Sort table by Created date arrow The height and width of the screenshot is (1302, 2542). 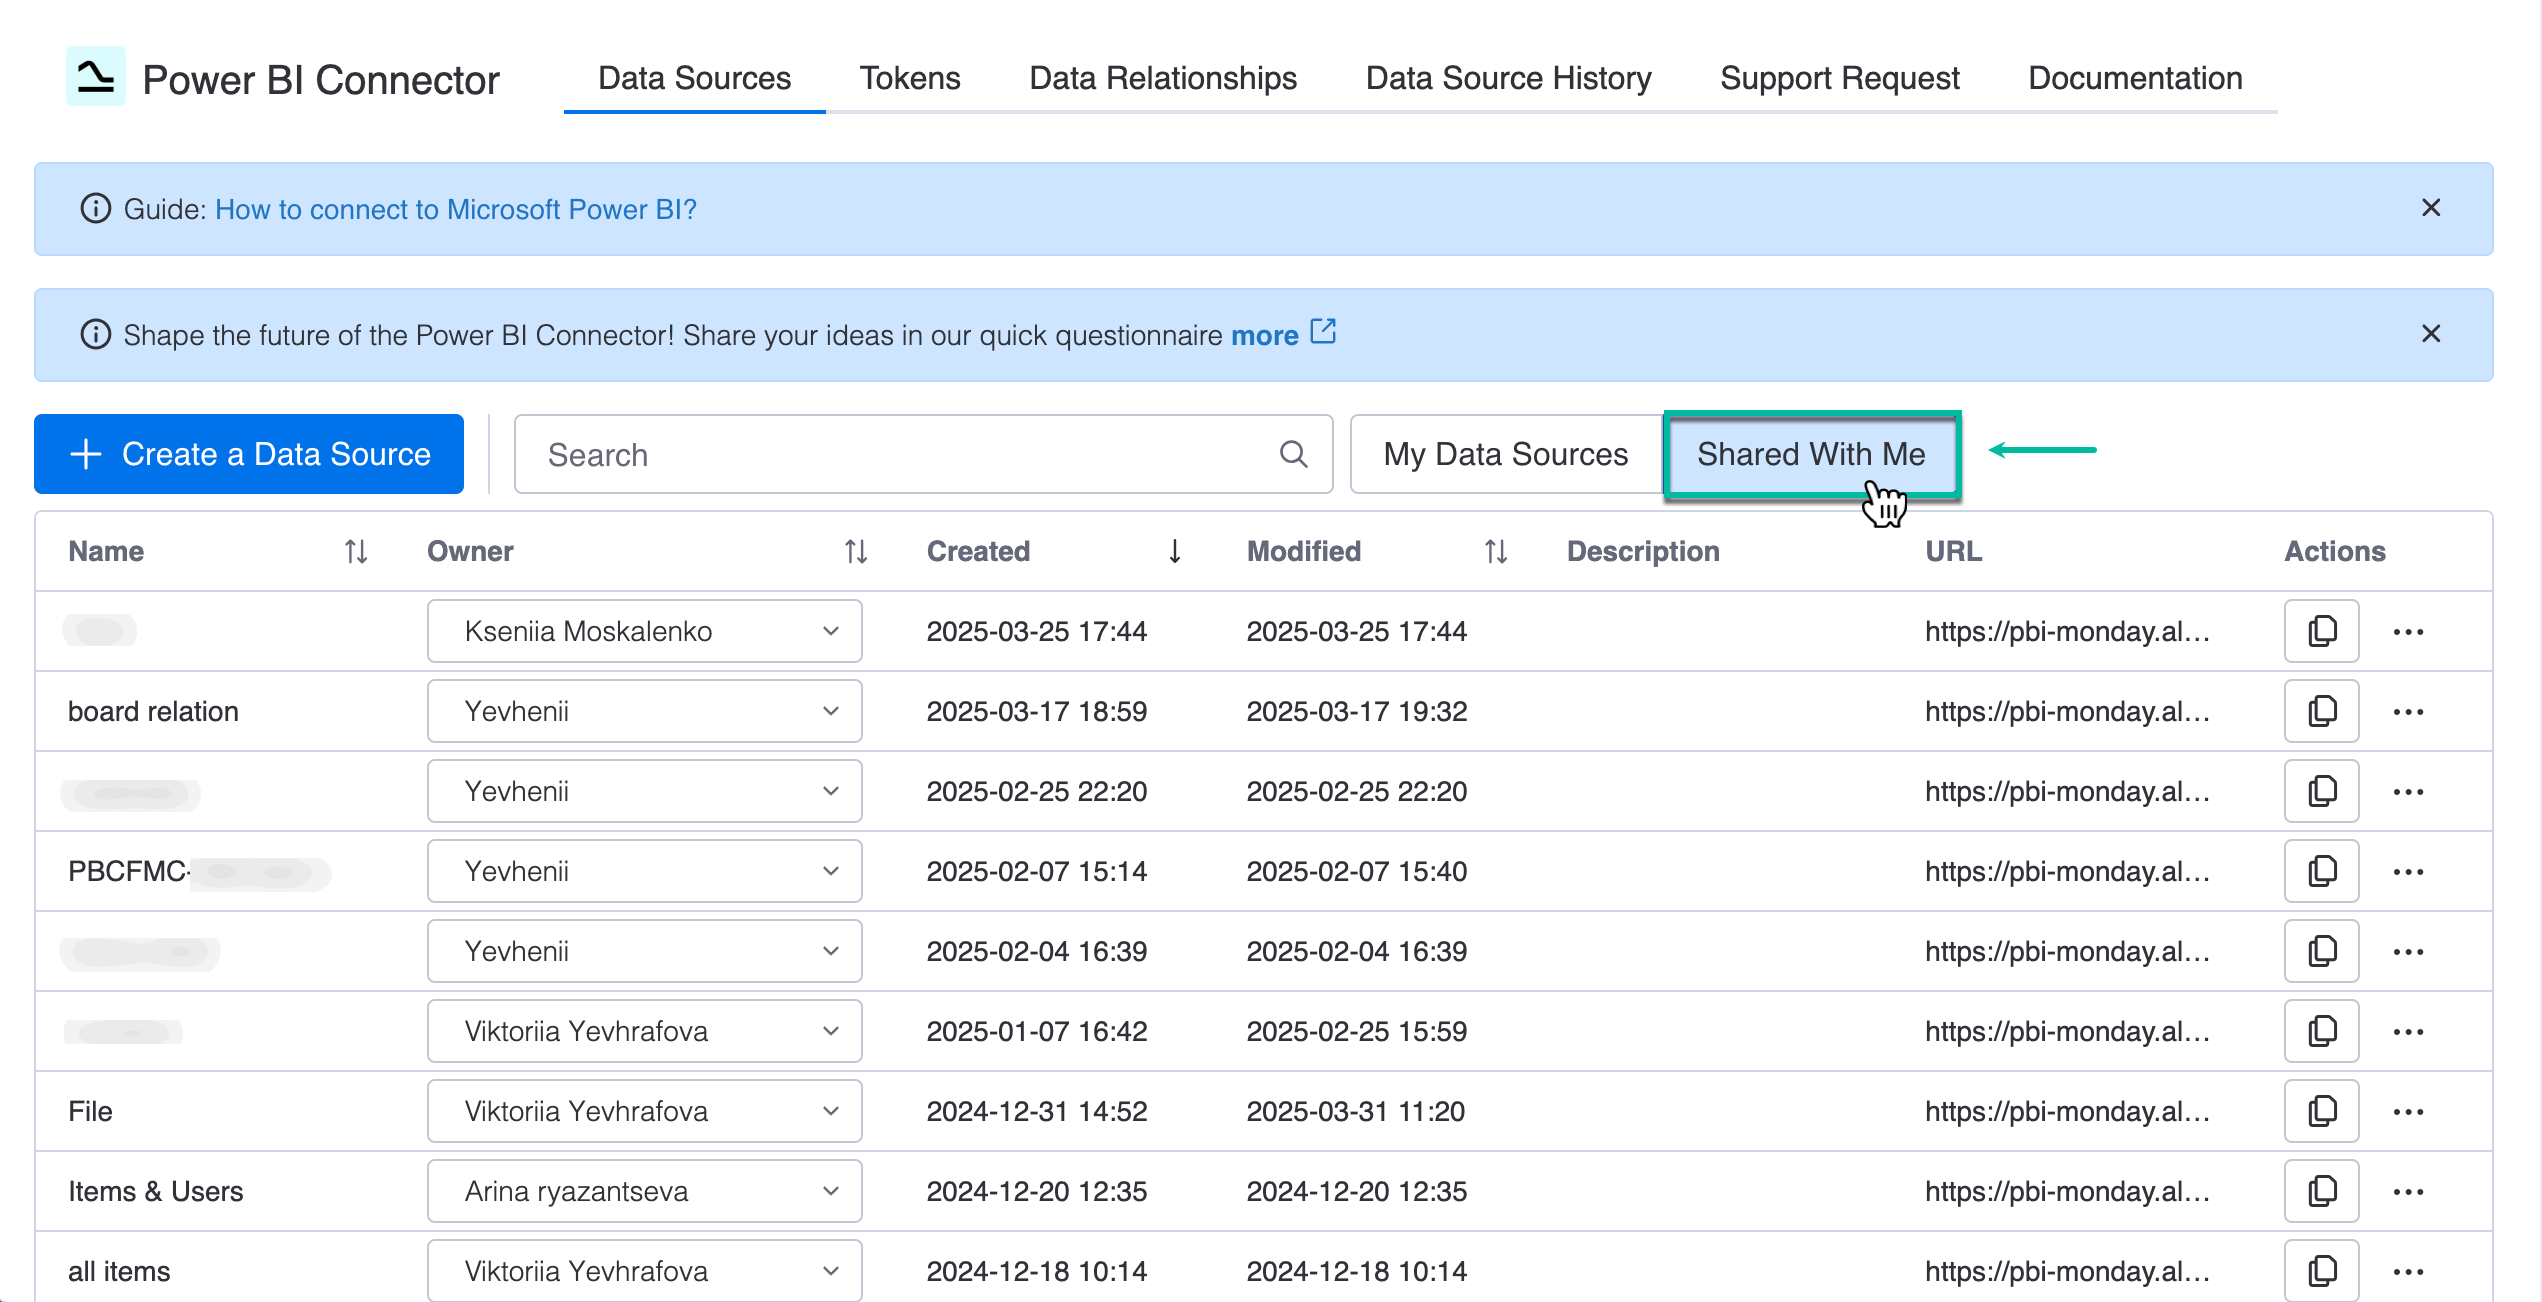(1175, 551)
